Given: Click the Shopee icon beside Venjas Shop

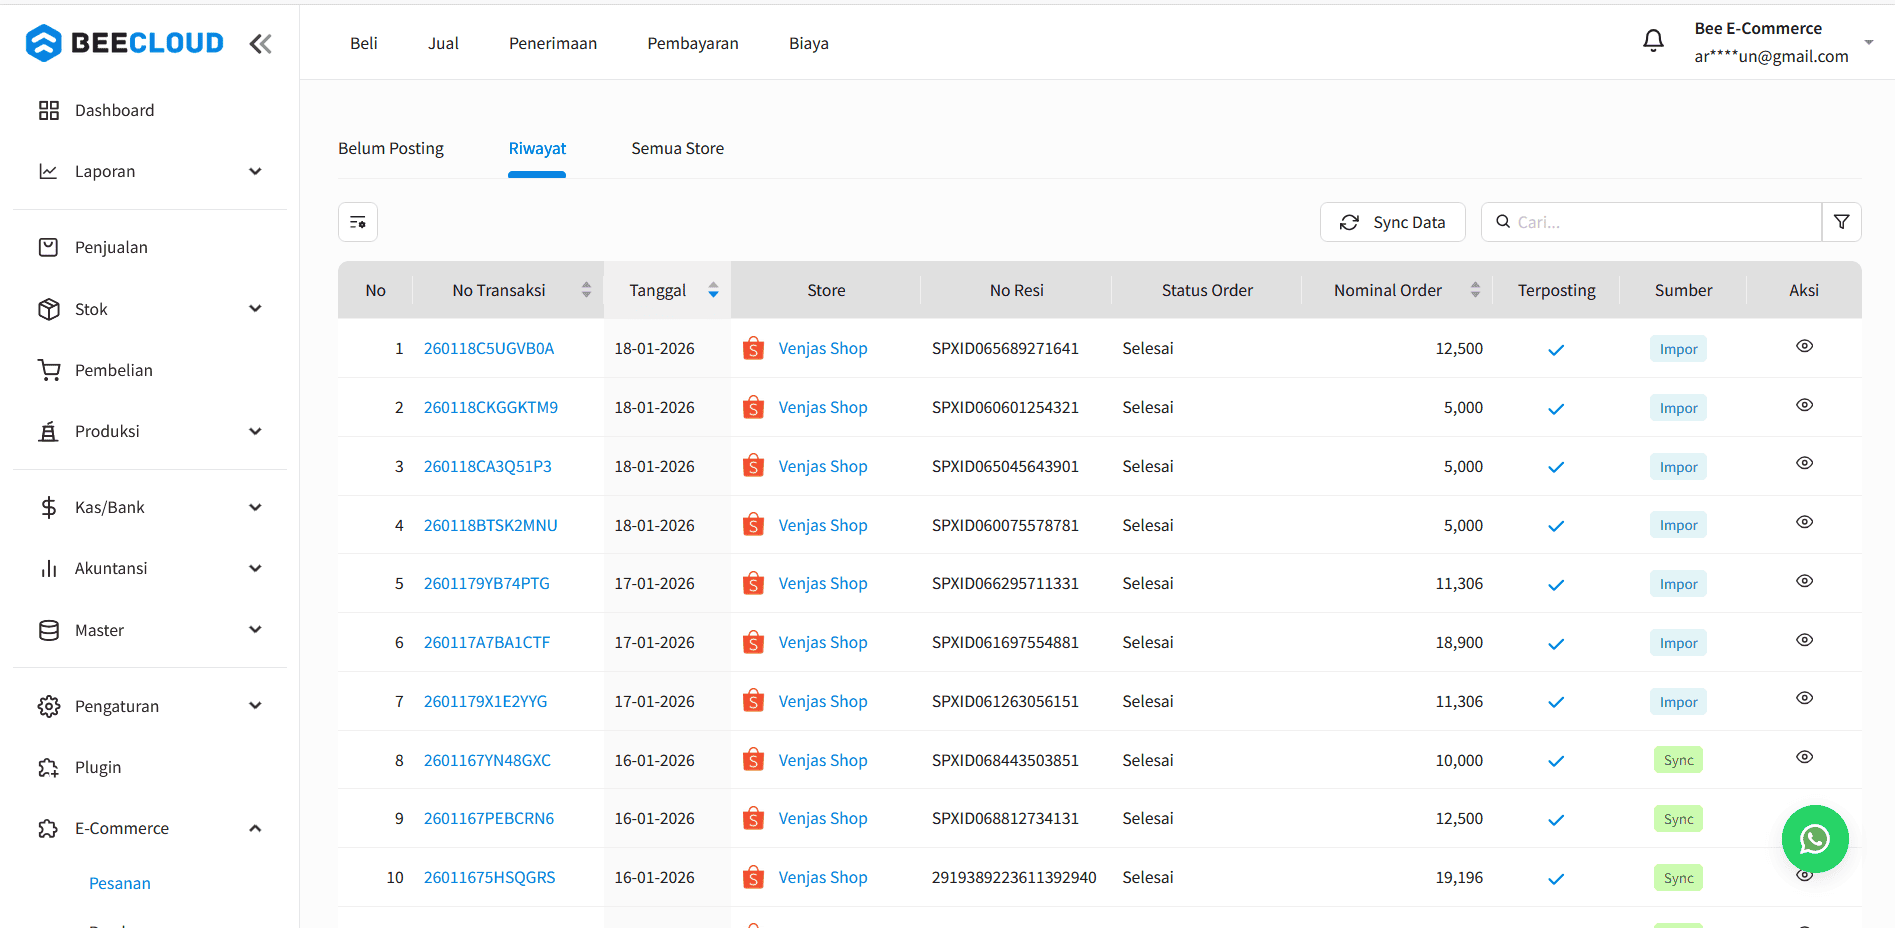Looking at the screenshot, I should (x=753, y=348).
